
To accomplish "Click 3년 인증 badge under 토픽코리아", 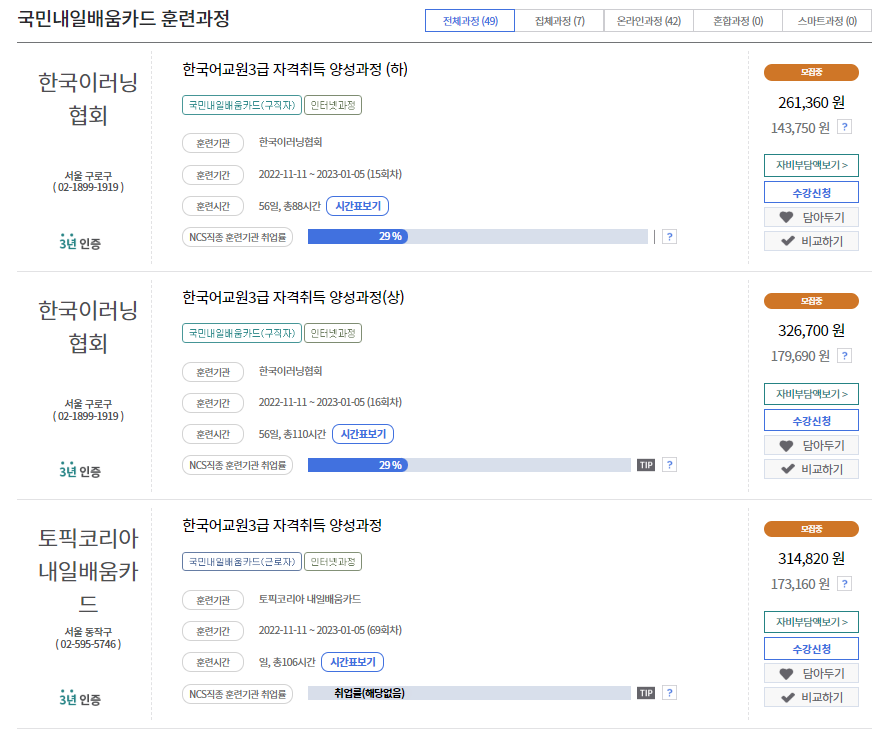I will (x=80, y=698).
